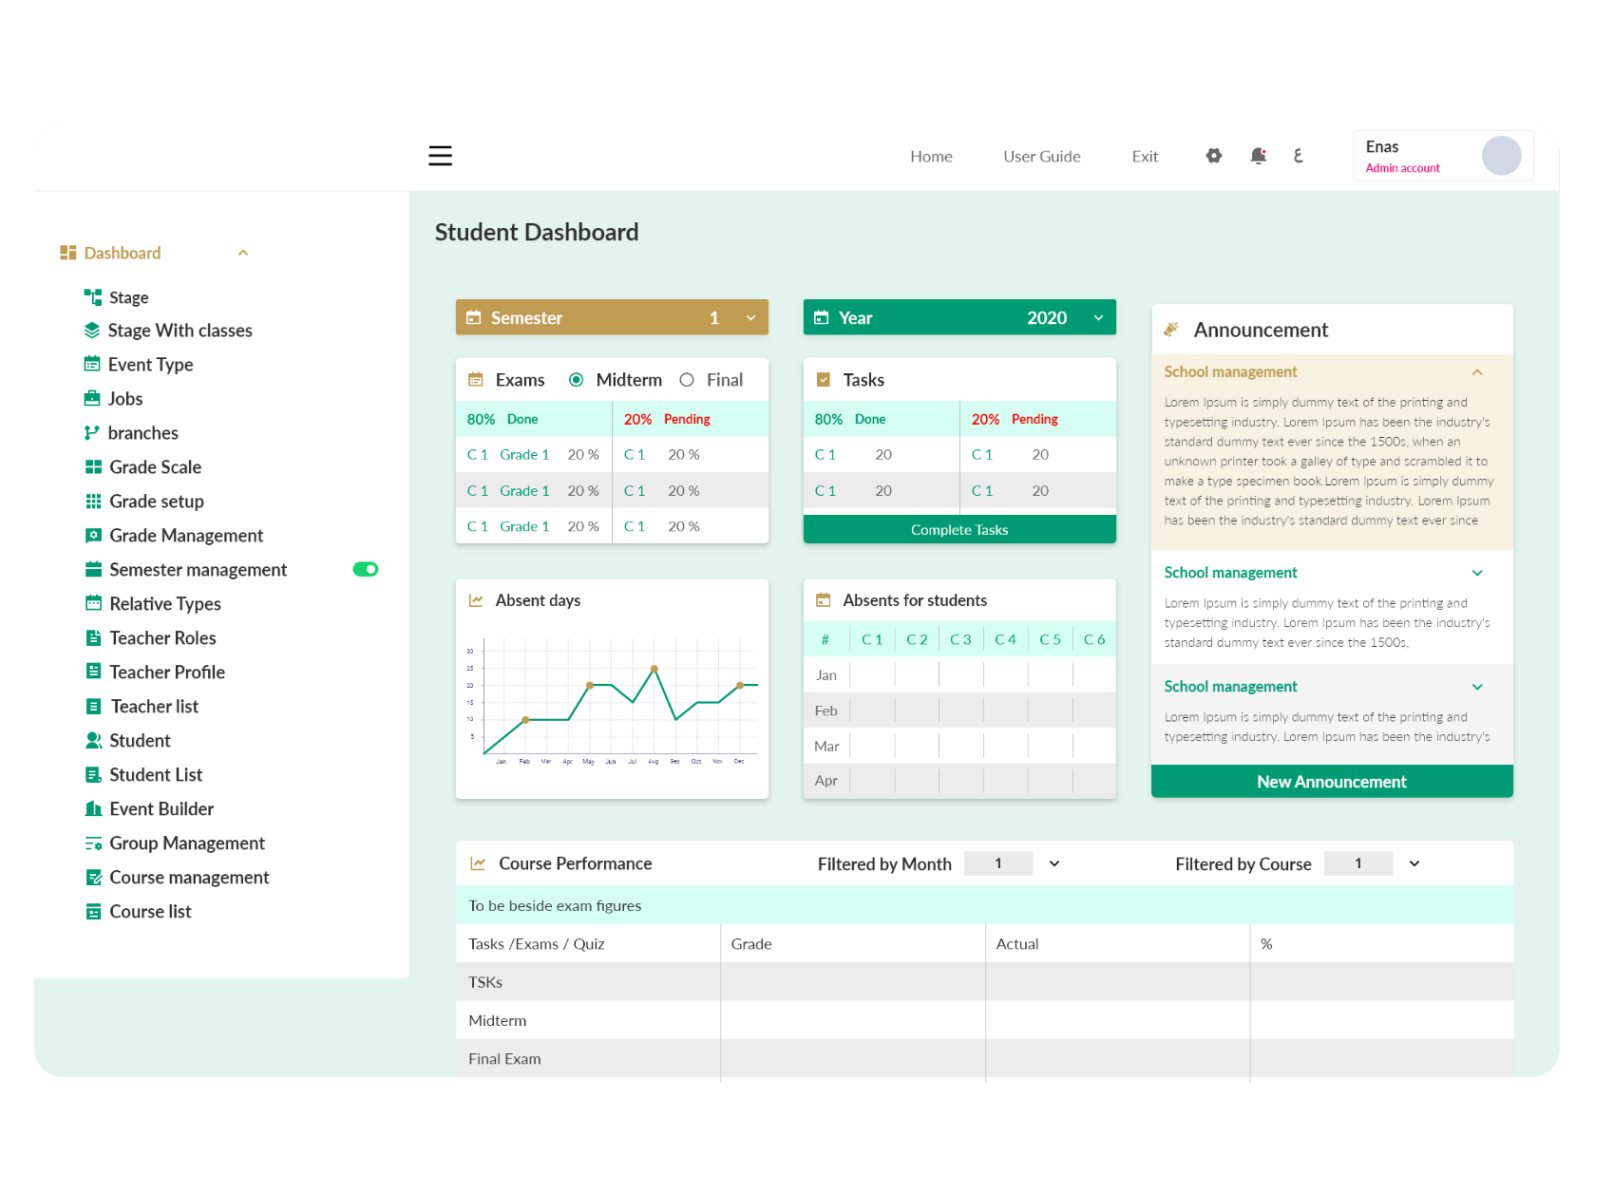Click the Course Performance line-chart icon

pos(479,863)
